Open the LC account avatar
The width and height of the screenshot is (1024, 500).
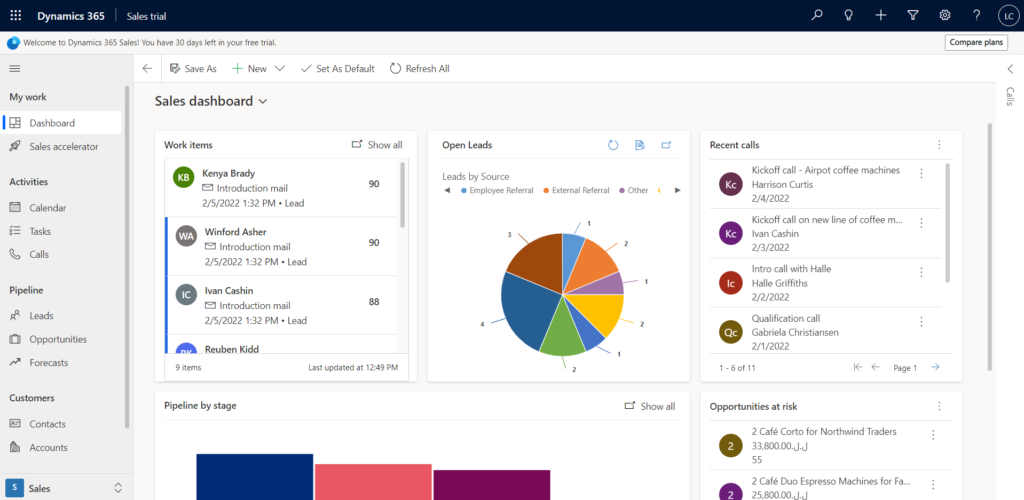(x=1008, y=16)
